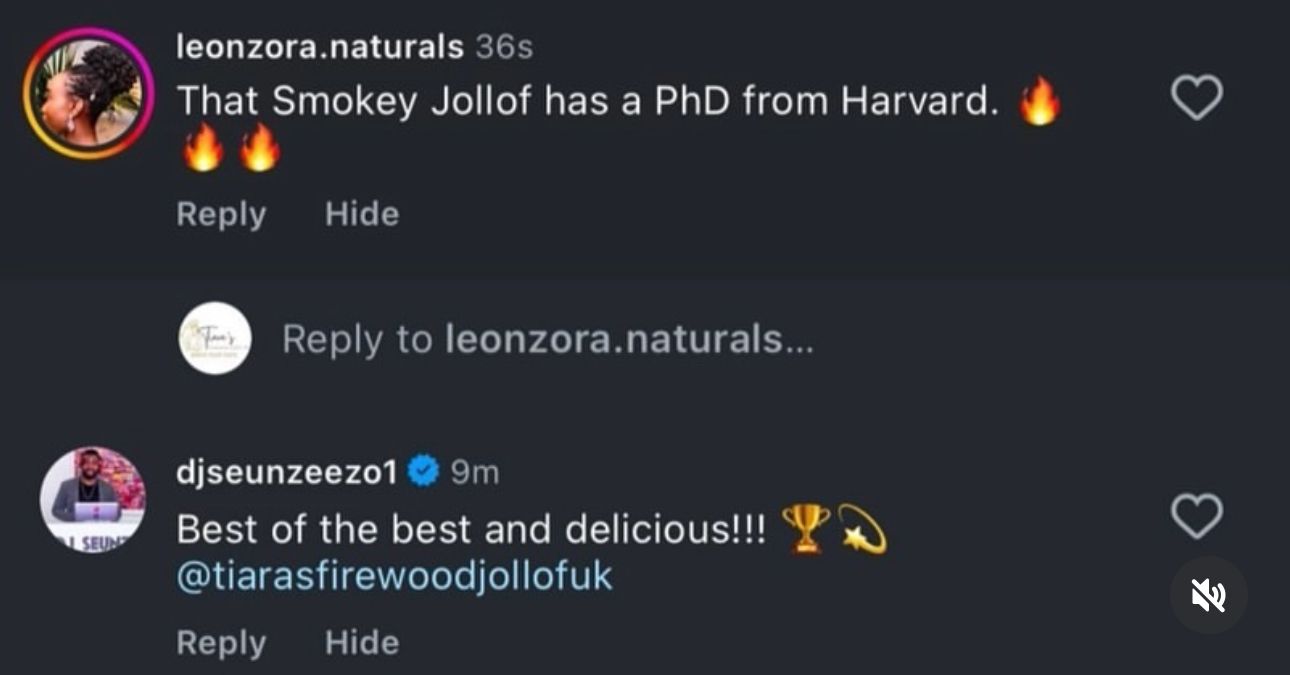Open djseunzeezo1 profile picture
The image size is (1290, 675).
coord(92,498)
